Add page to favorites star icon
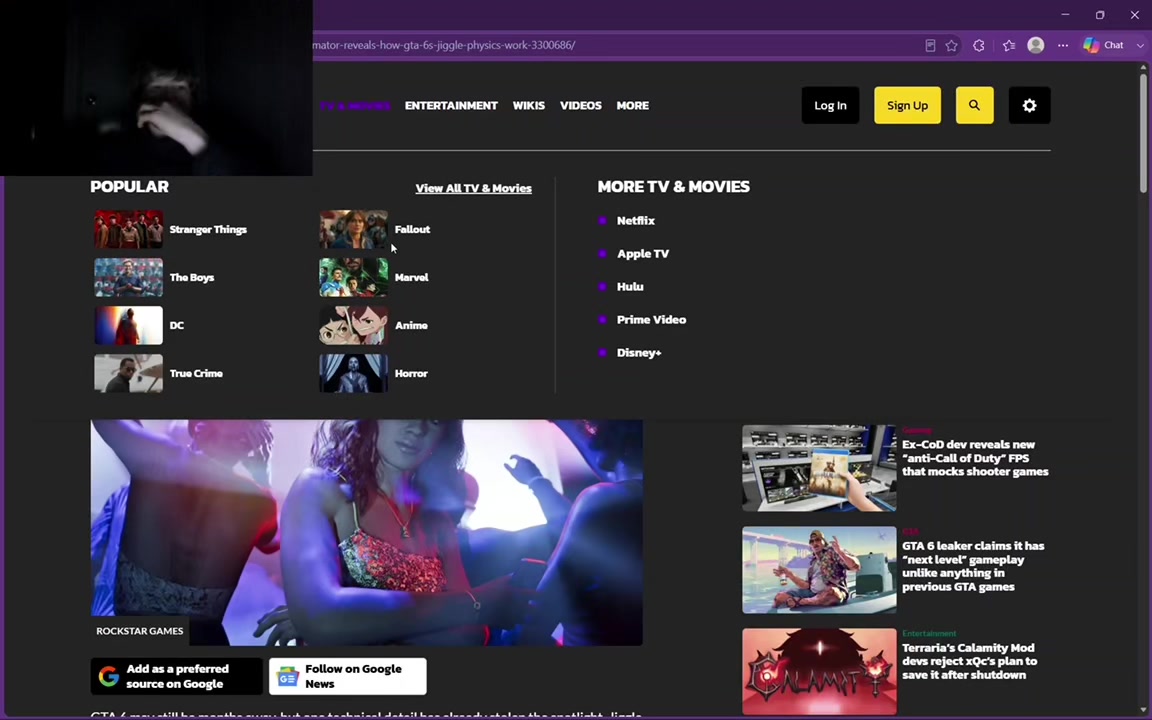Screen dimensions: 1152x720 pos(951,46)
